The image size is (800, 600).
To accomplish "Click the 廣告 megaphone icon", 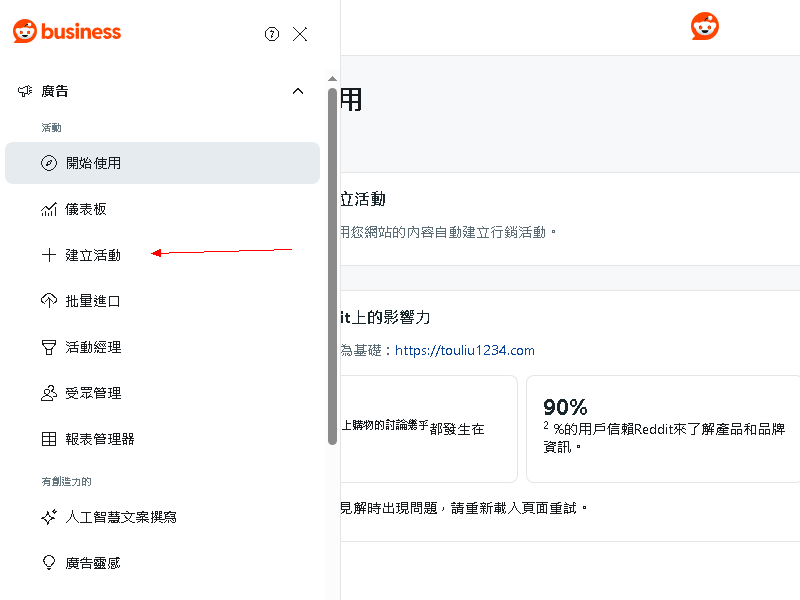I will (x=24, y=91).
